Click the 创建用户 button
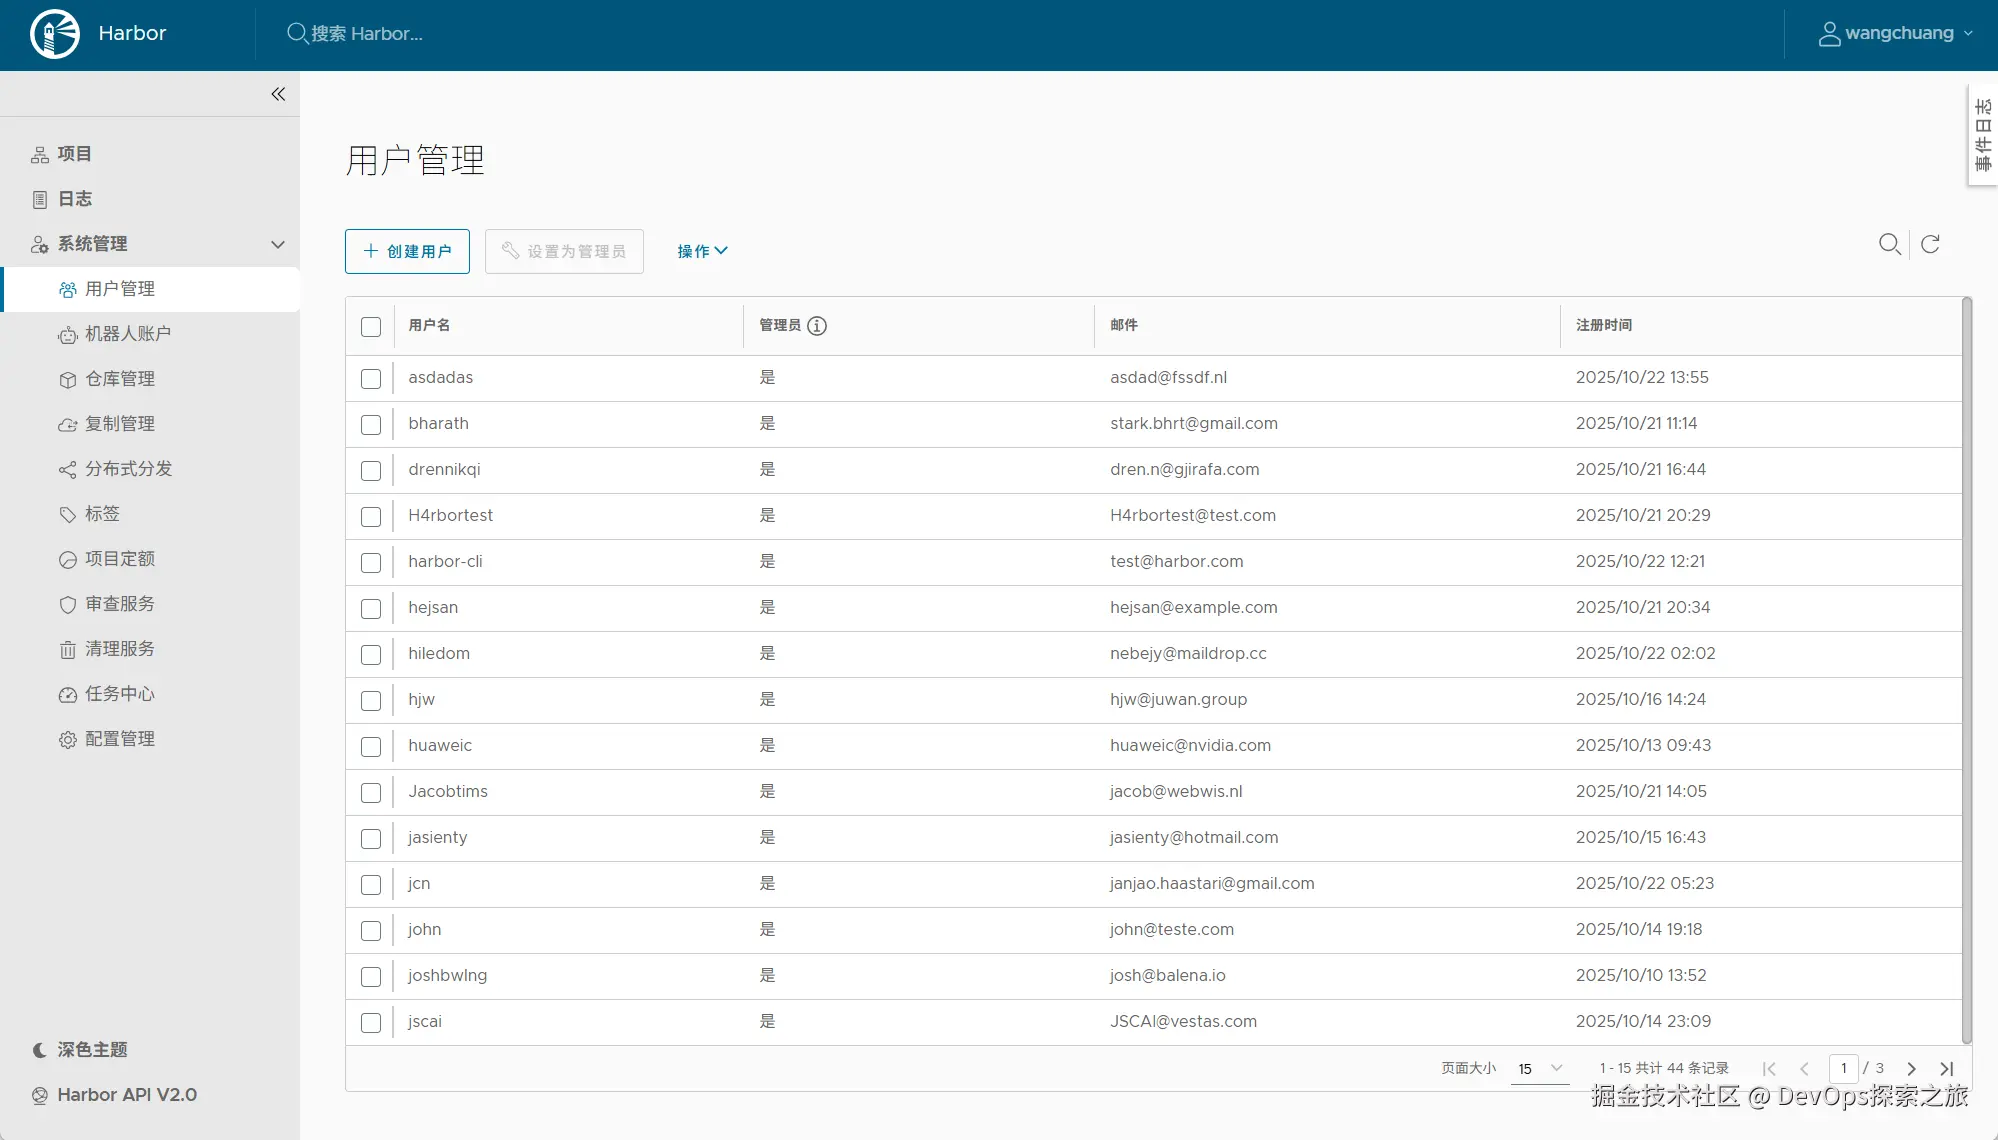Image resolution: width=1998 pixels, height=1140 pixels. tap(407, 251)
